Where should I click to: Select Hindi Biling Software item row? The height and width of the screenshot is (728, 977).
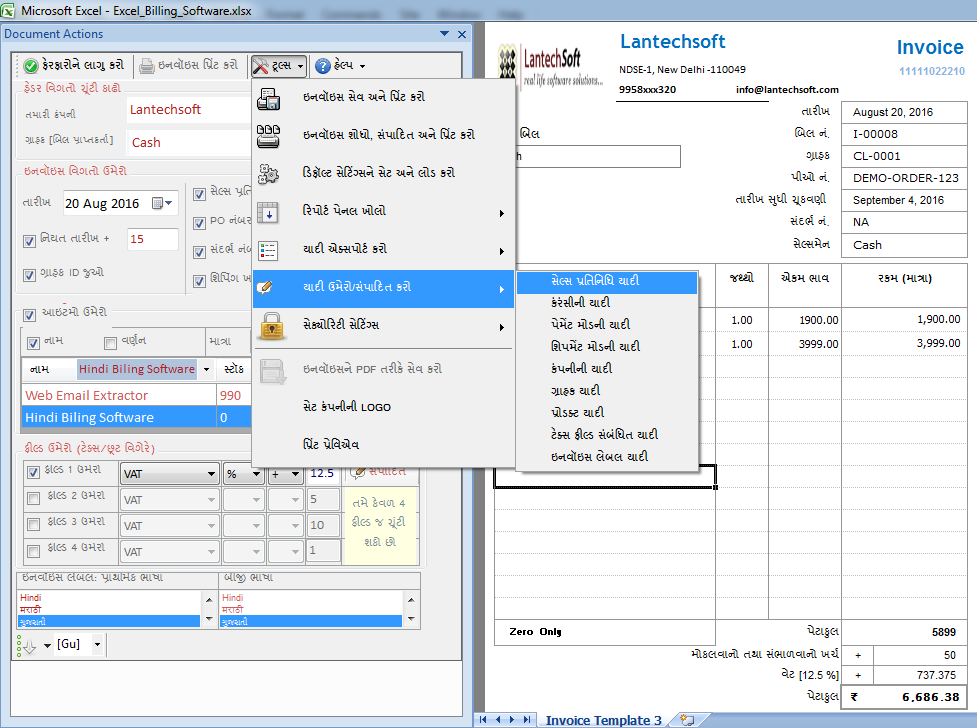coord(136,418)
